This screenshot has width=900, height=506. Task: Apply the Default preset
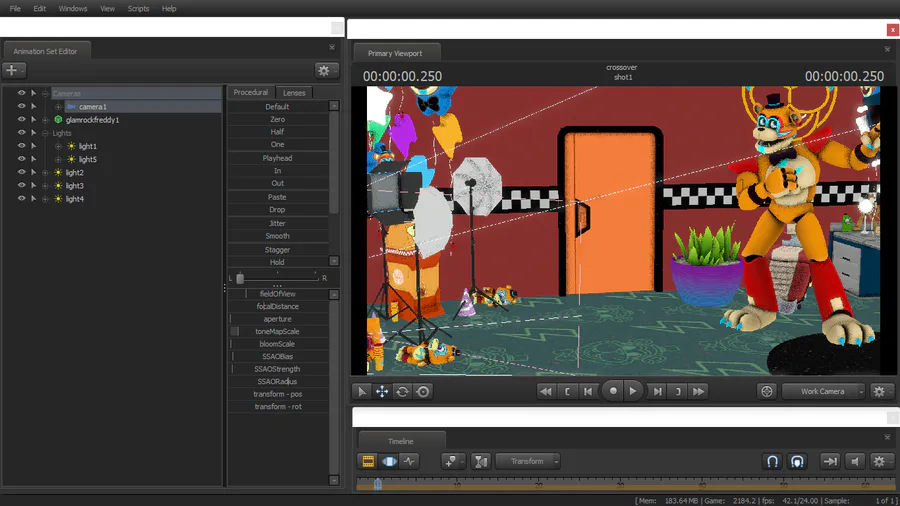[x=277, y=107]
